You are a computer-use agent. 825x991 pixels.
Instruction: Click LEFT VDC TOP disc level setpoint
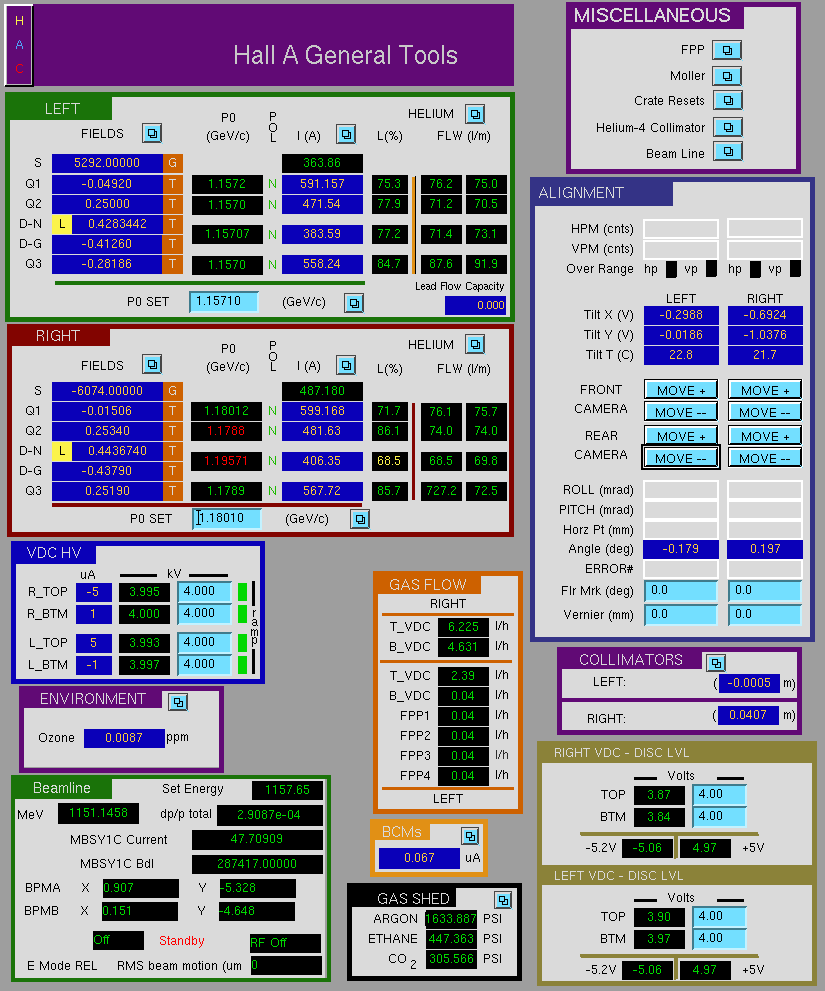pyautogui.click(x=719, y=916)
